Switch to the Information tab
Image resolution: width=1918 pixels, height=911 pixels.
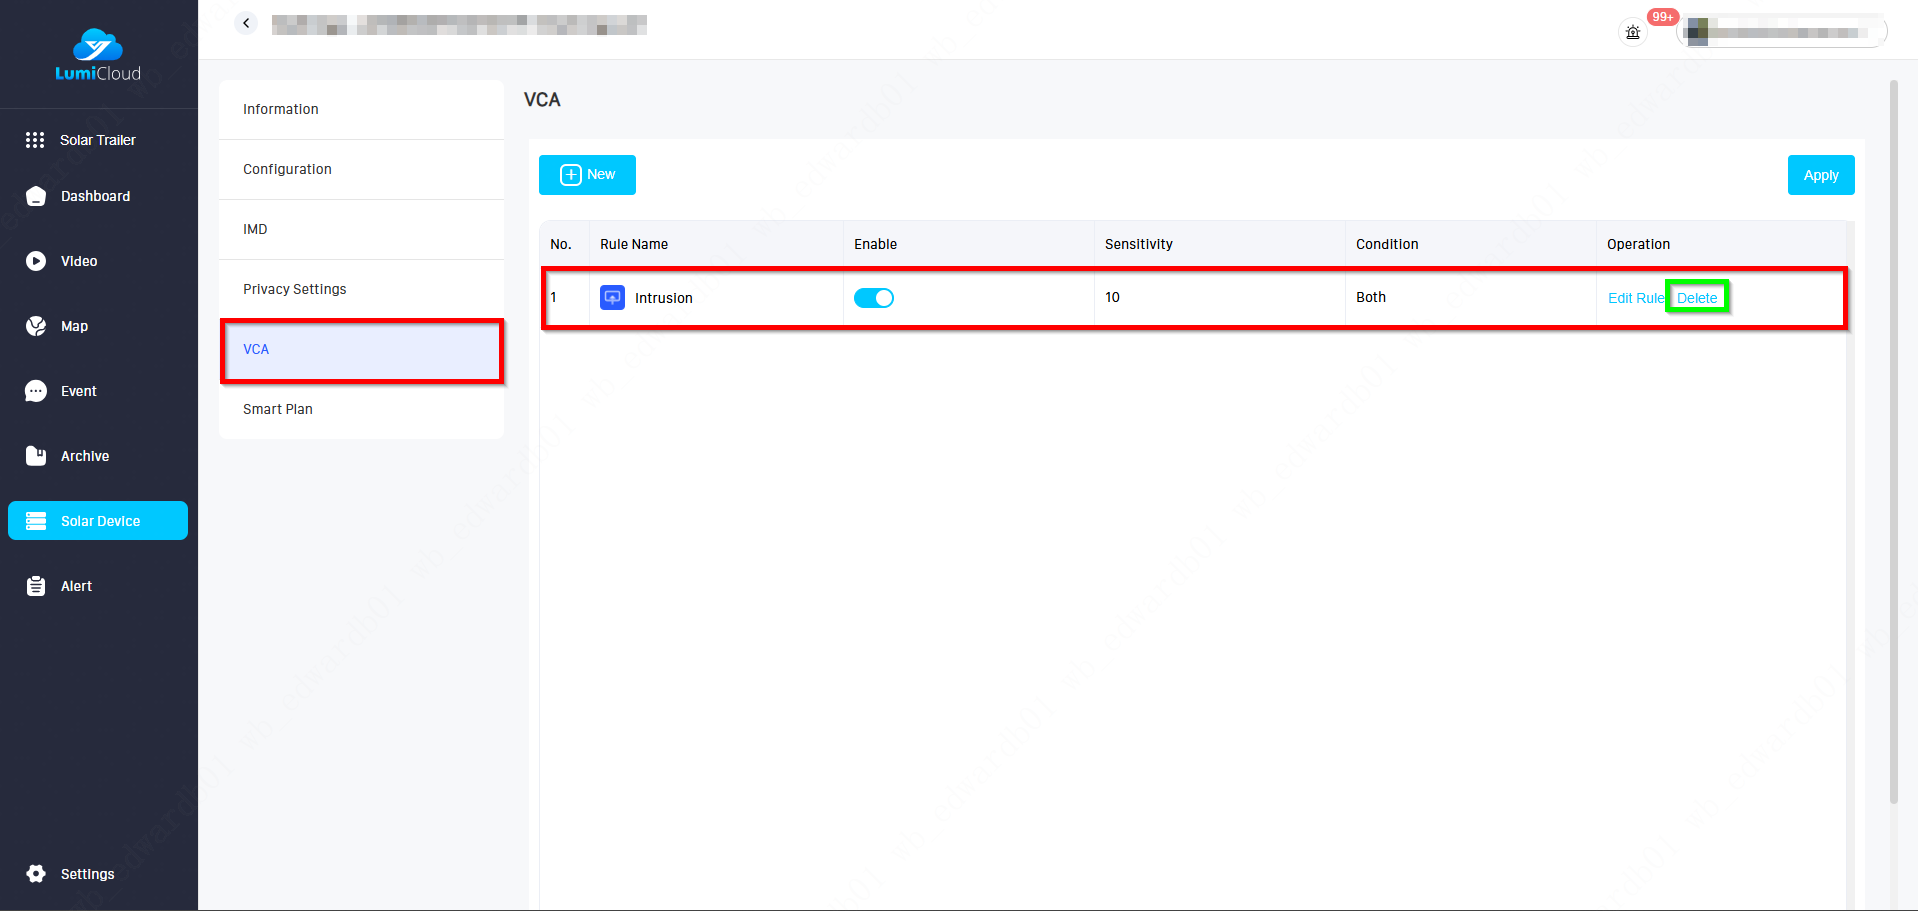coord(281,109)
